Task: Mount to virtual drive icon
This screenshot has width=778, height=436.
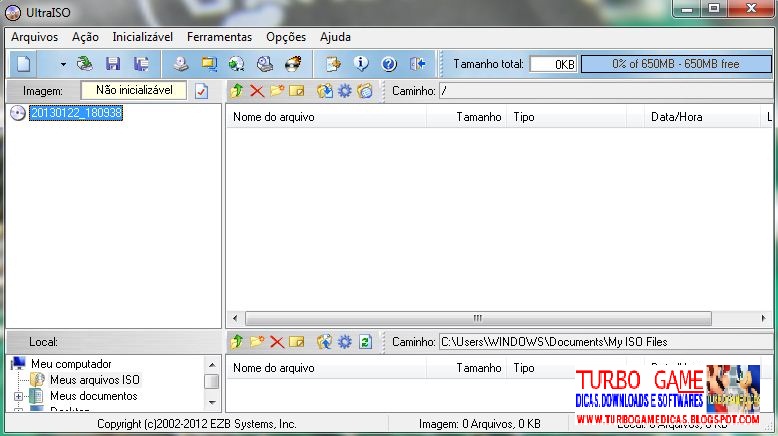Action: (x=264, y=64)
